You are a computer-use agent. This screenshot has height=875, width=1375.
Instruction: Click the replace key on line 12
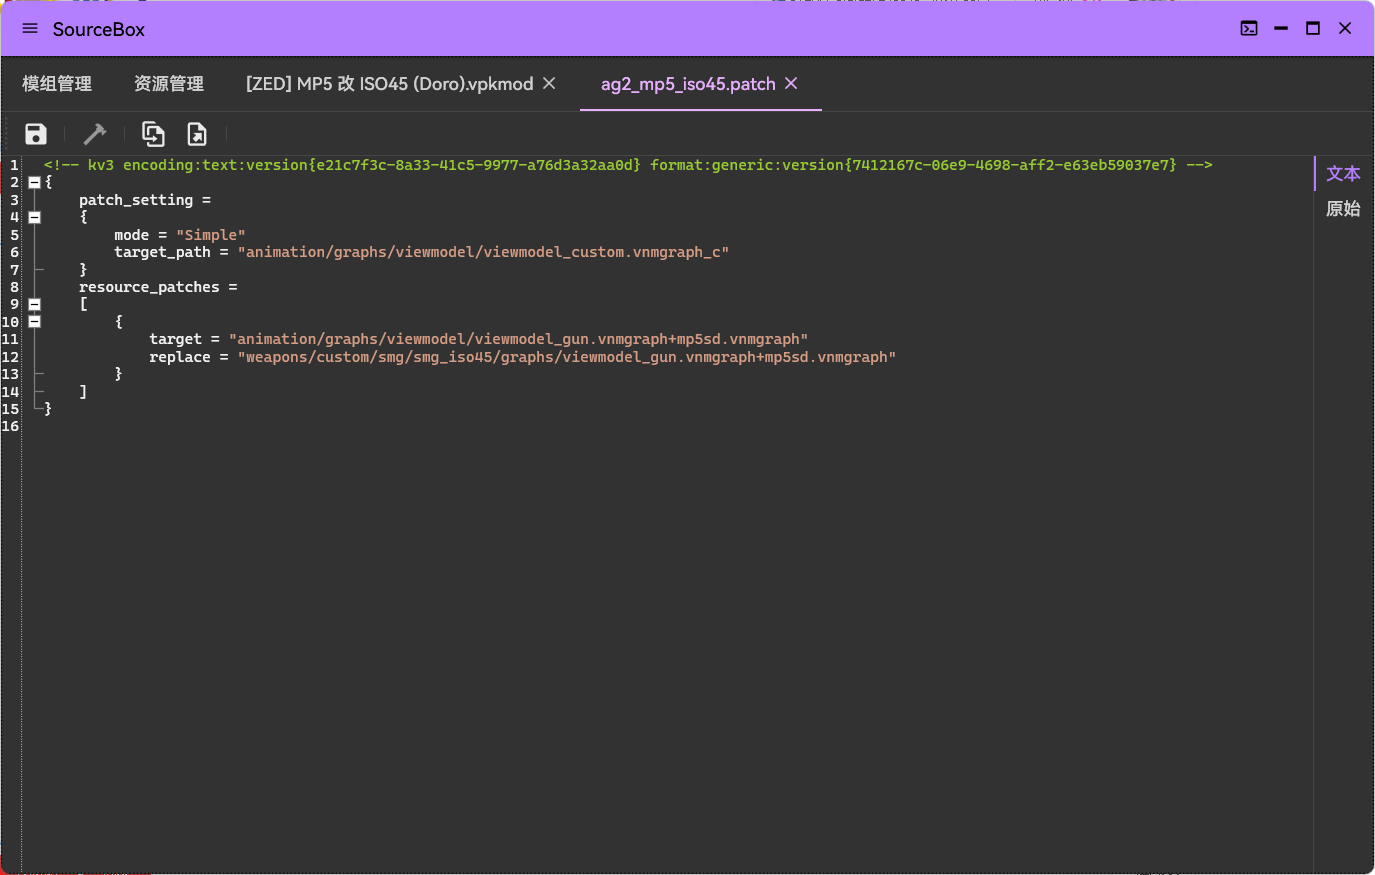180,357
